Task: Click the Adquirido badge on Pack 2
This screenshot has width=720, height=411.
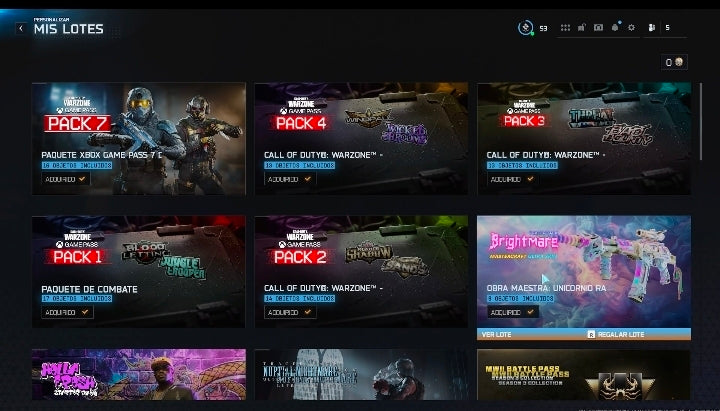Action: 289,312
